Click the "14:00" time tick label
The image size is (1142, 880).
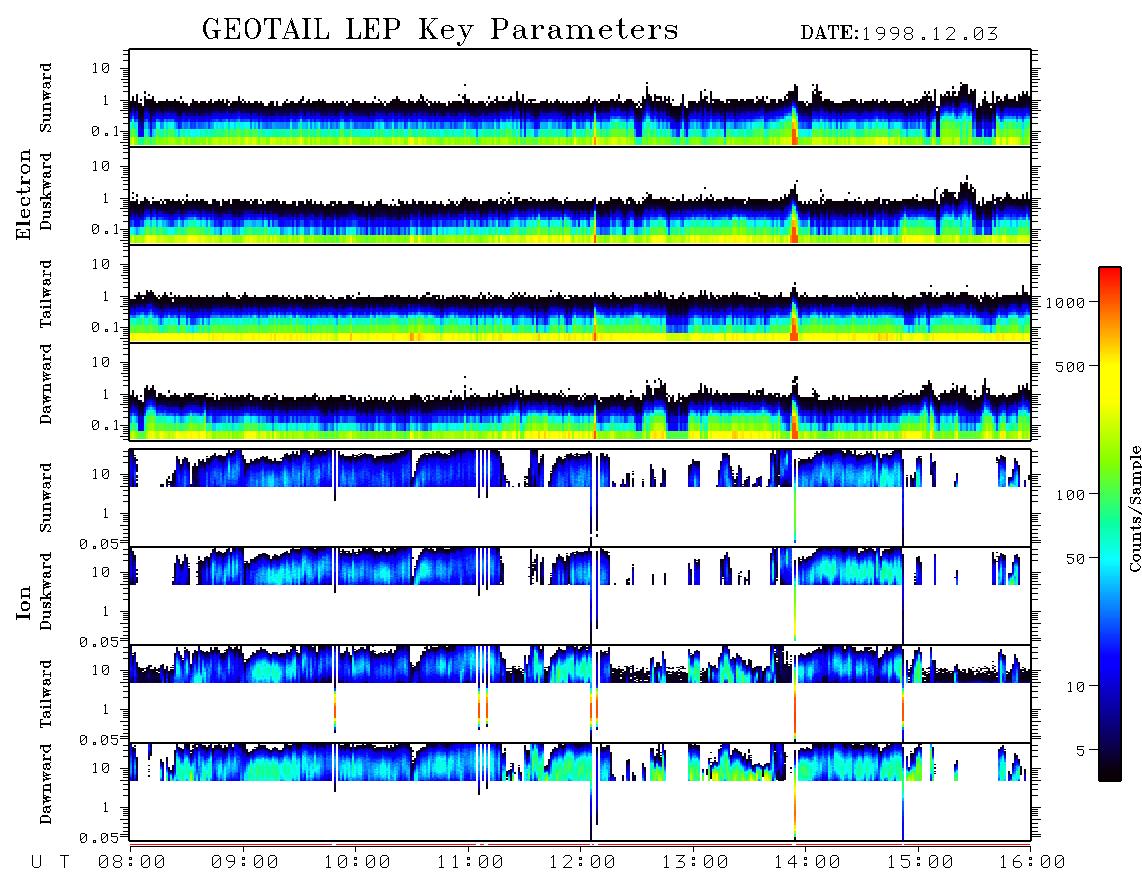(807, 863)
